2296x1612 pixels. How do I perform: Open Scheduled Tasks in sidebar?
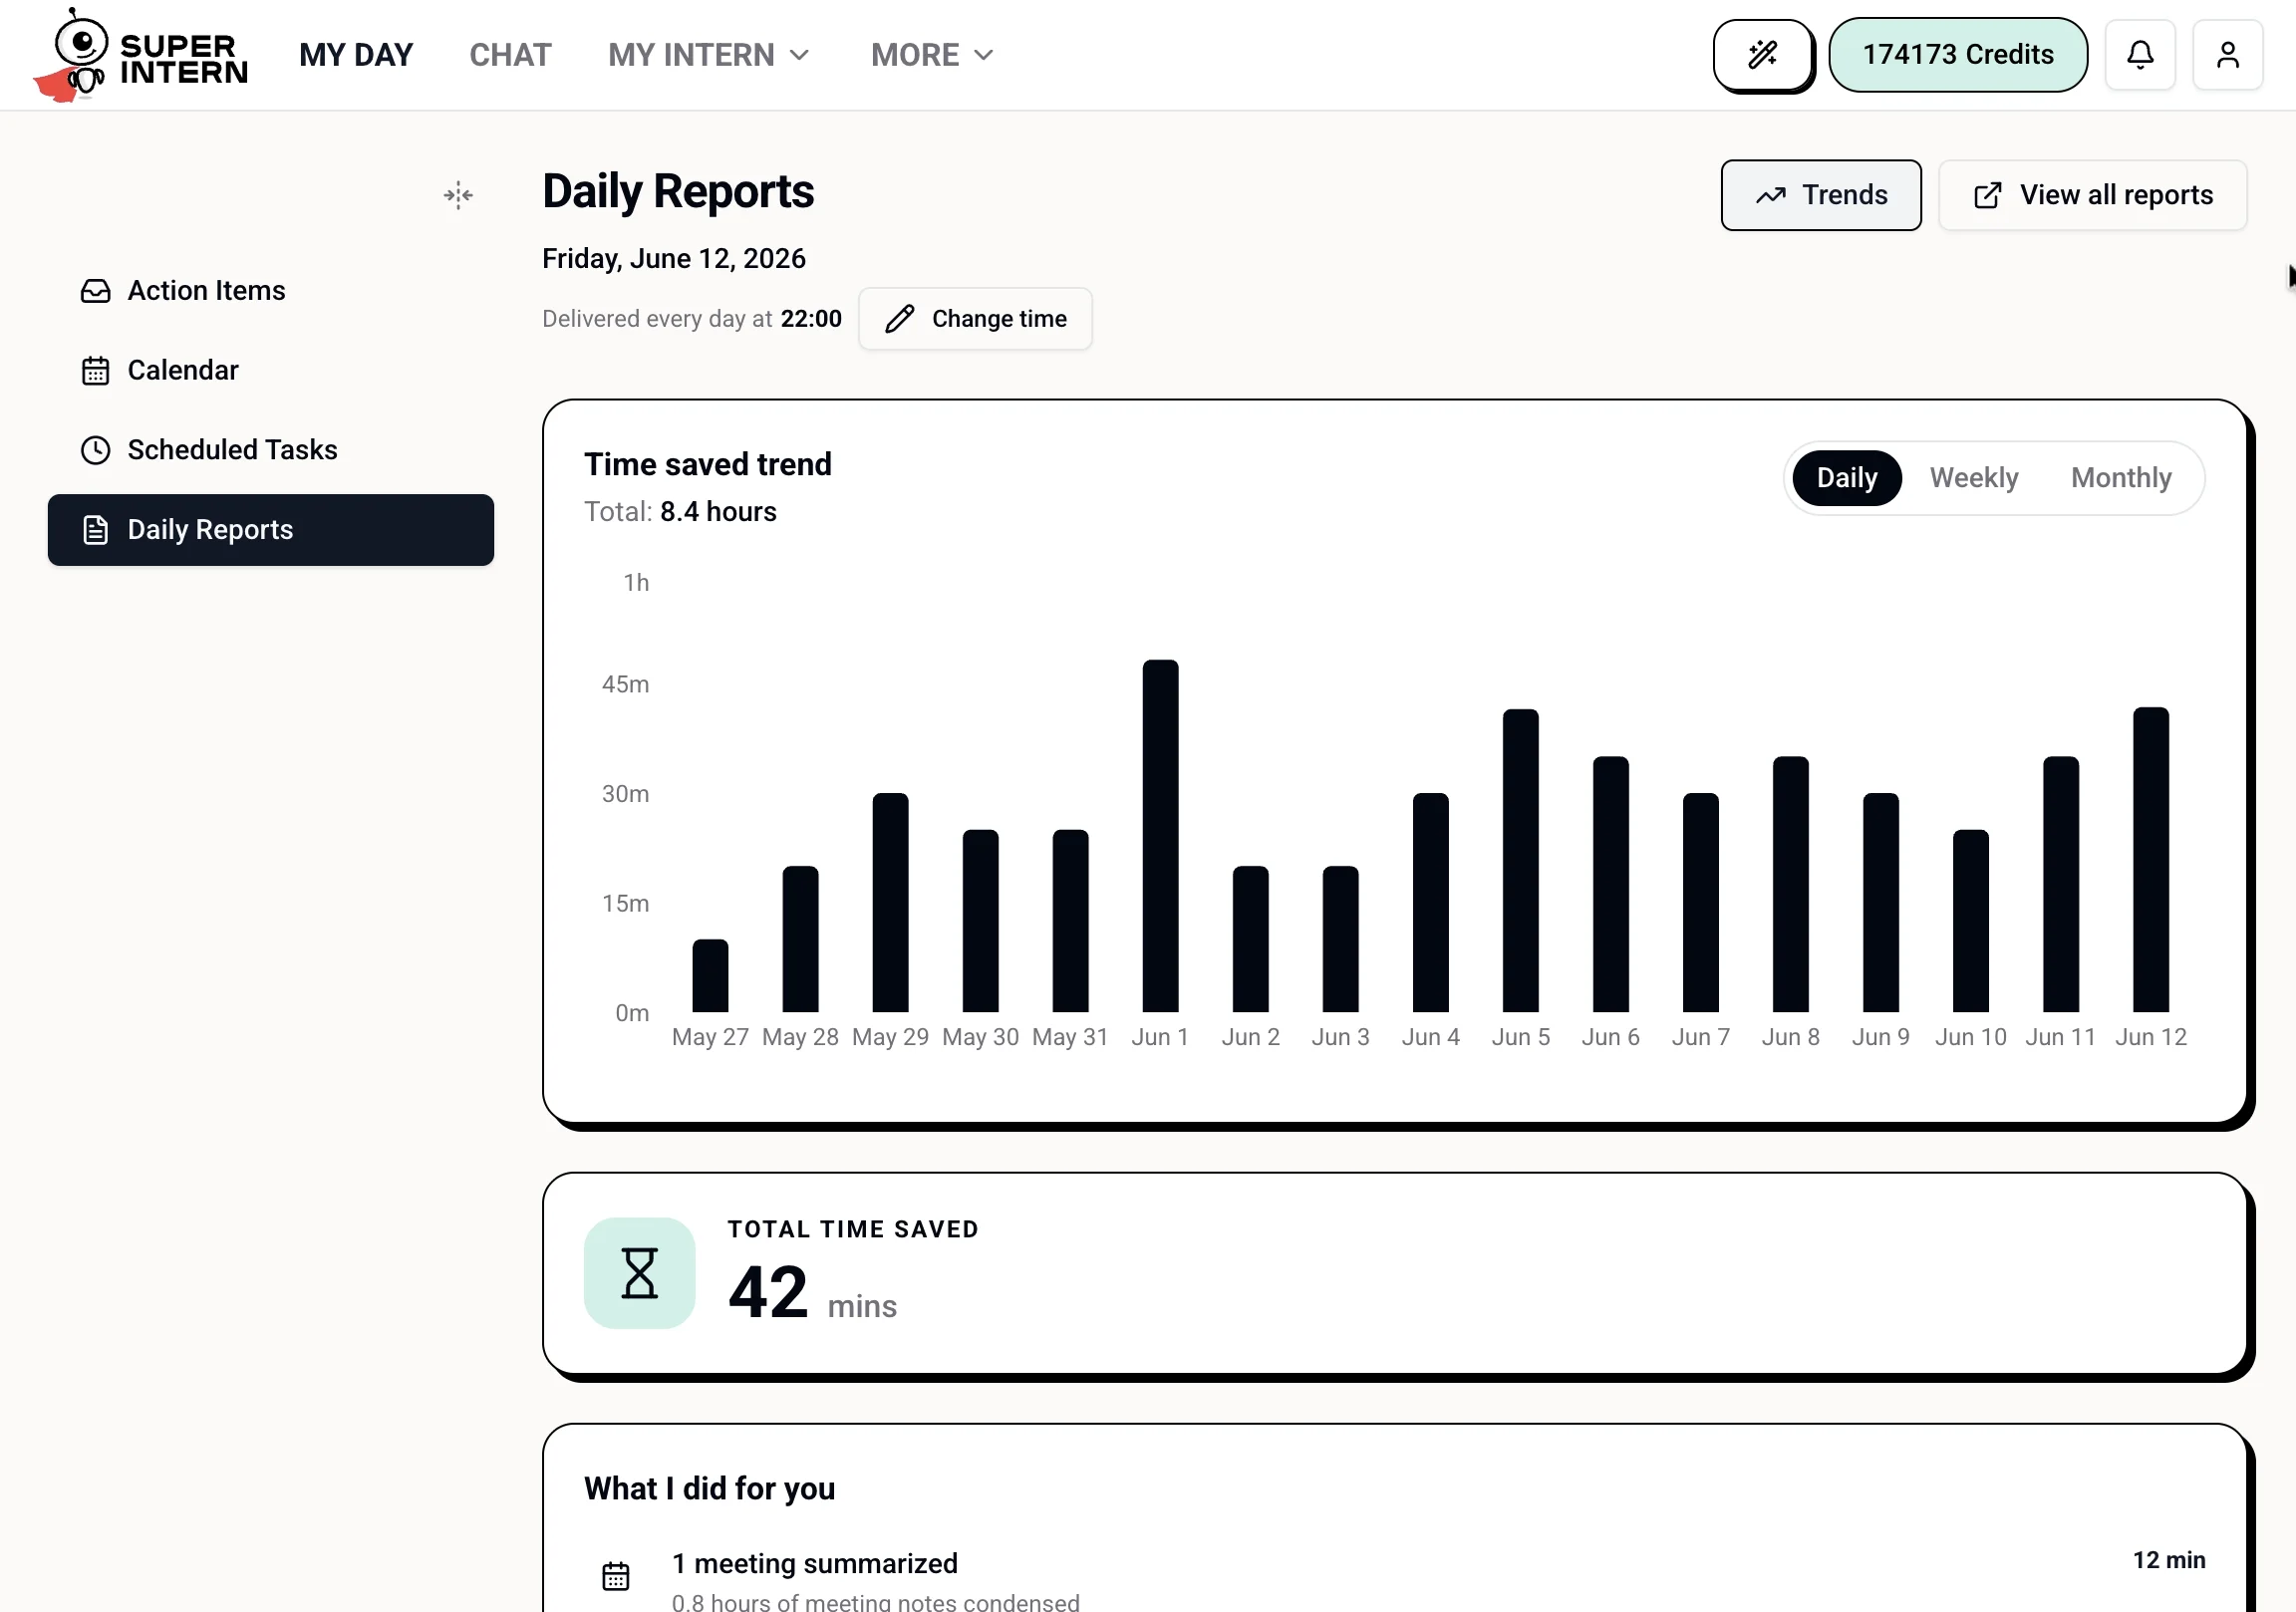(x=271, y=450)
